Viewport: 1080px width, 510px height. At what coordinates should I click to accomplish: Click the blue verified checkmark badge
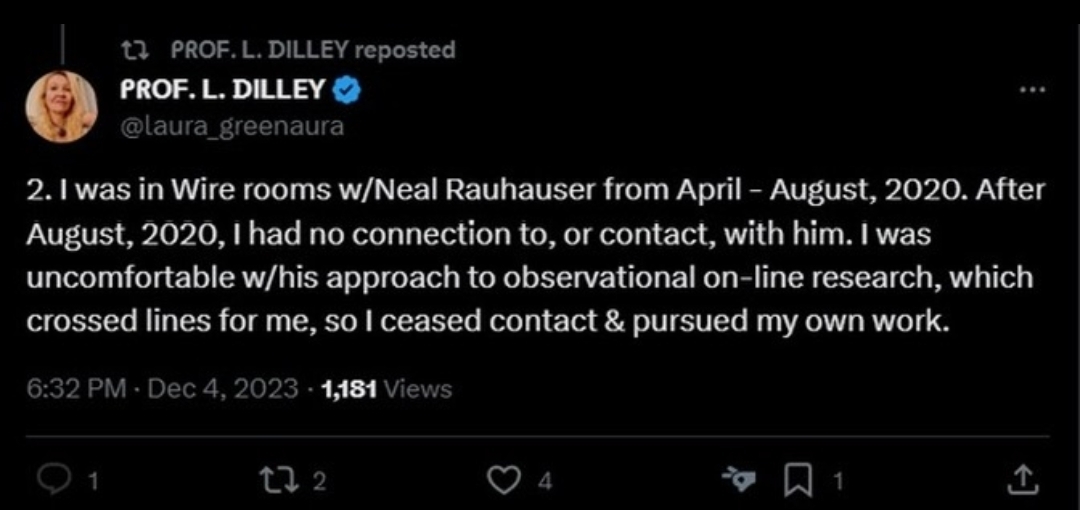pyautogui.click(x=346, y=90)
